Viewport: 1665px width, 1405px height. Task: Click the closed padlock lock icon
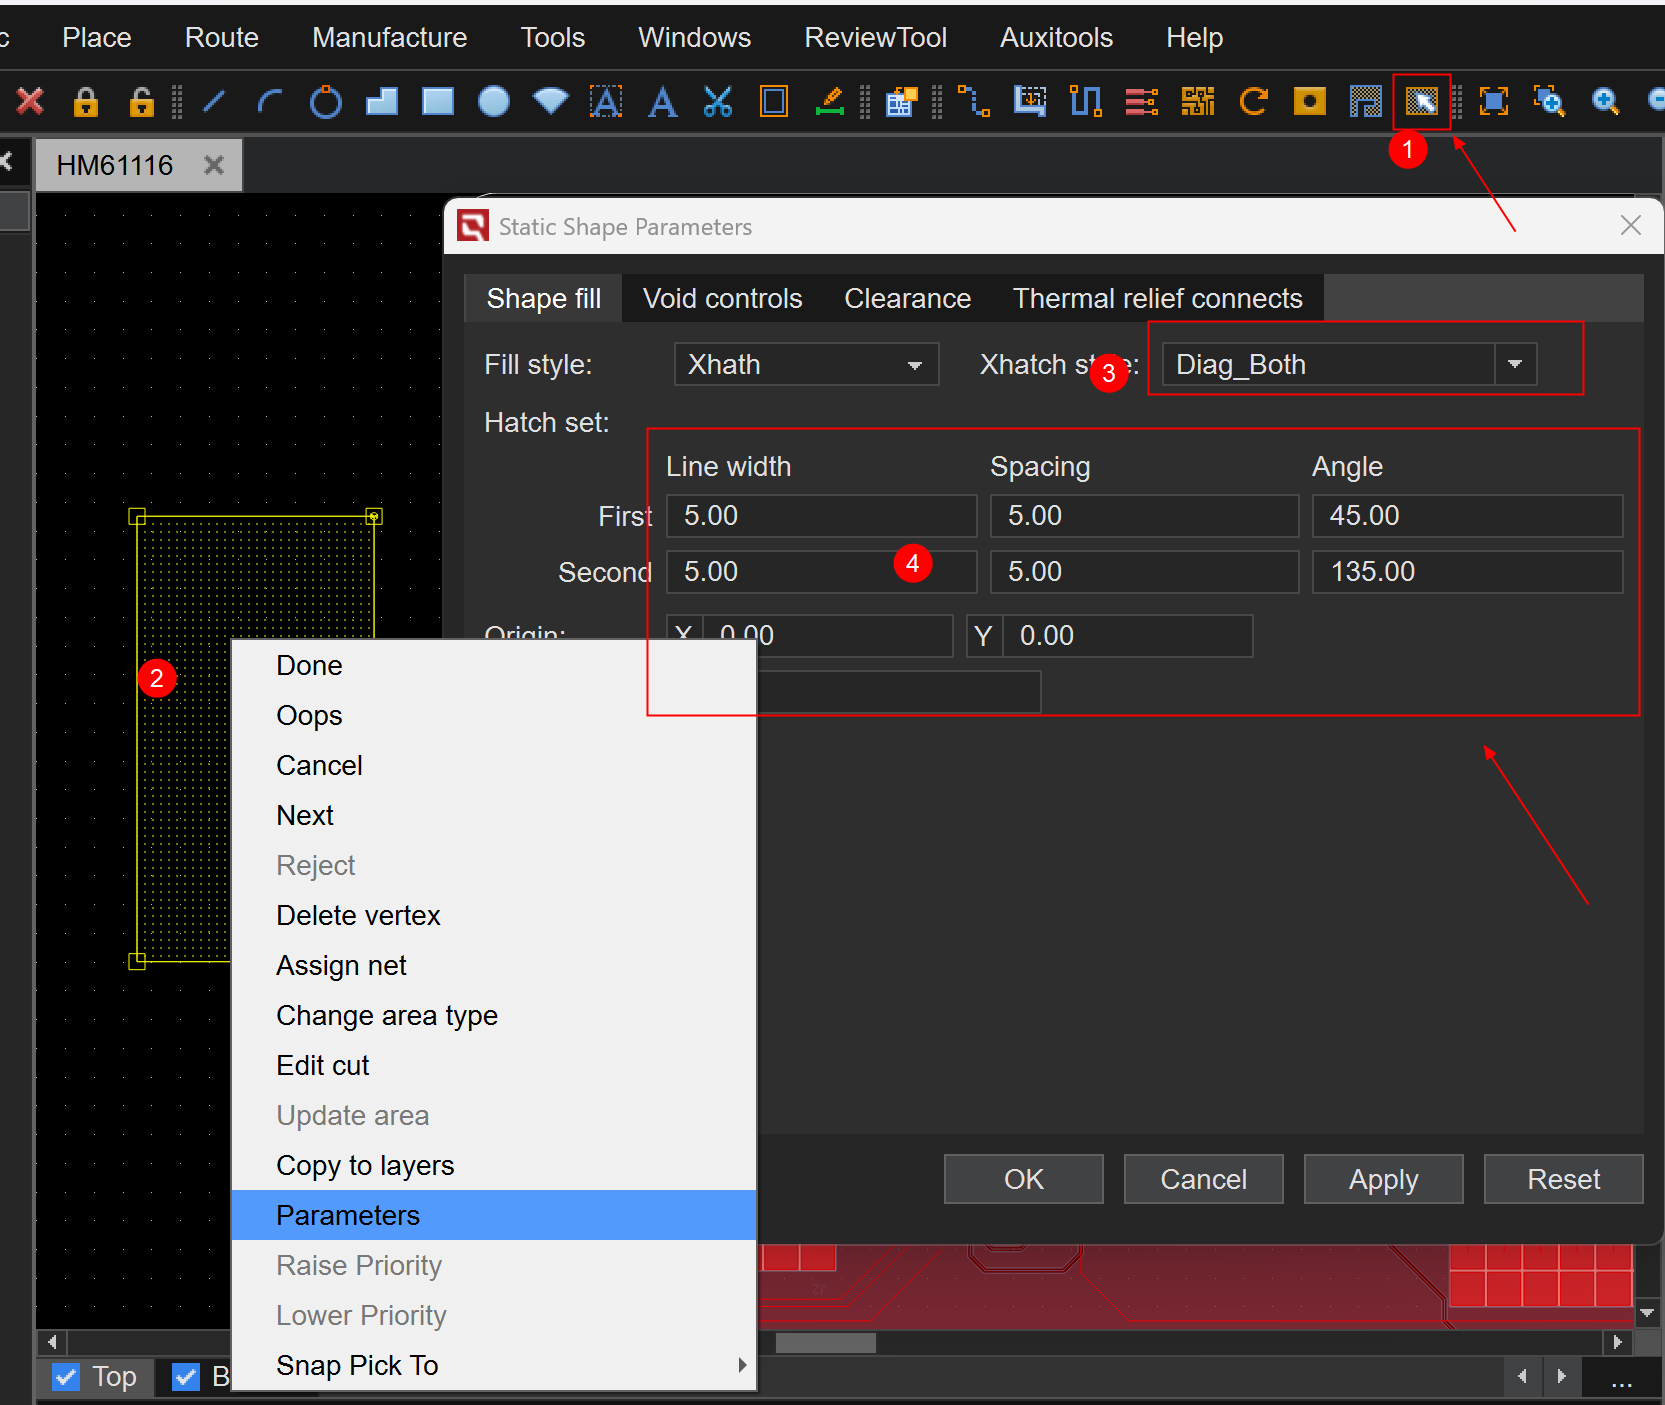pyautogui.click(x=86, y=101)
